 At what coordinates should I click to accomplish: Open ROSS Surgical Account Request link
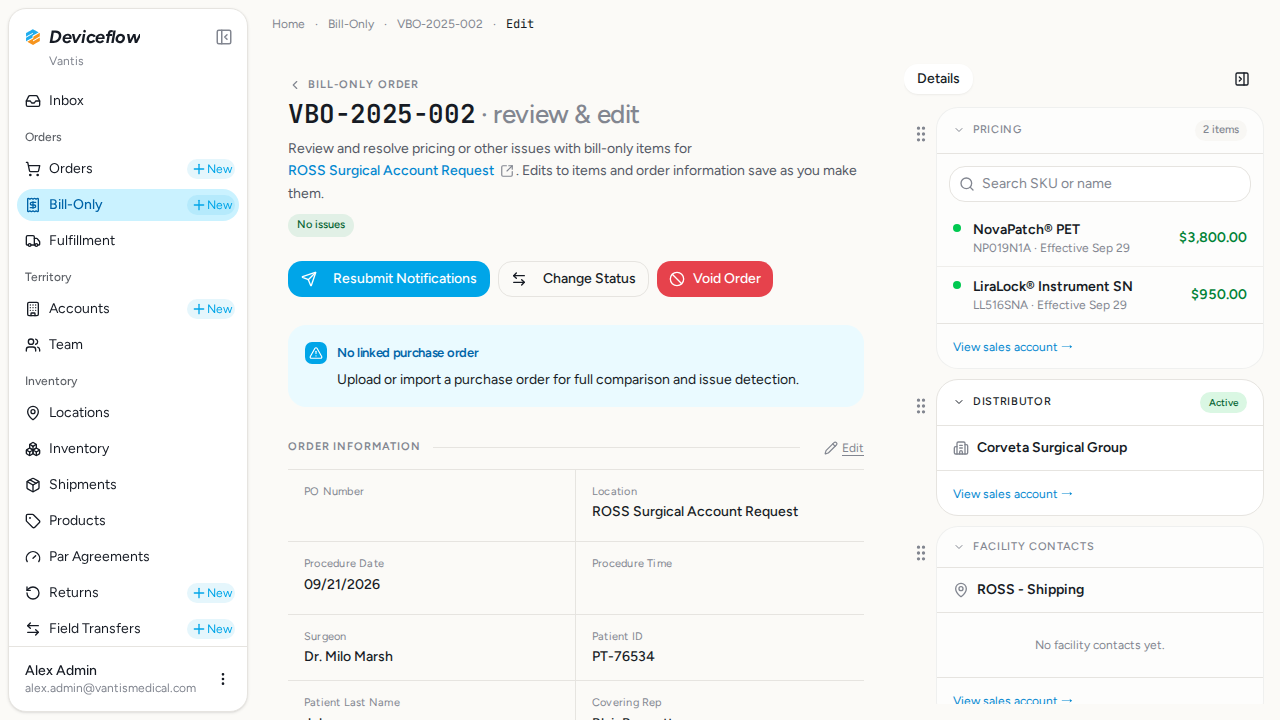coord(391,171)
